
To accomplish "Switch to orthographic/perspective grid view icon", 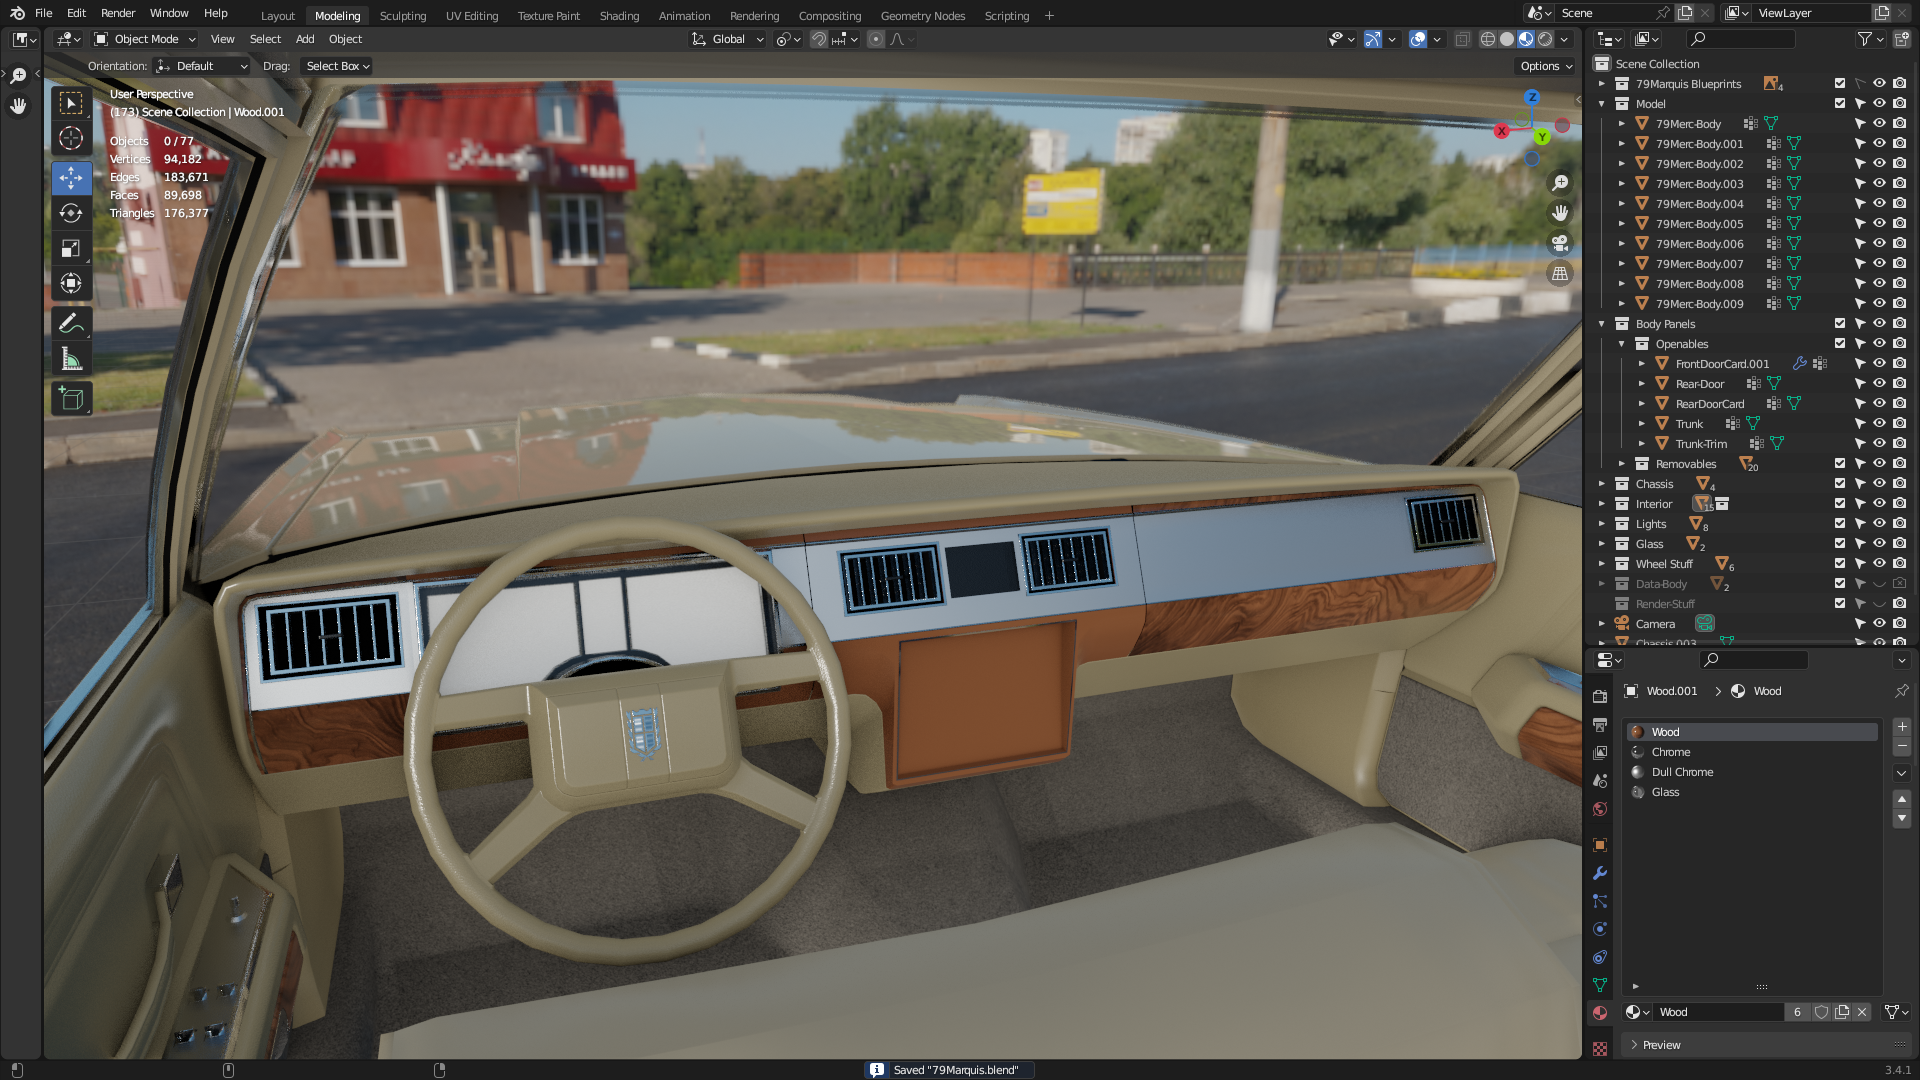I will pos(1560,273).
